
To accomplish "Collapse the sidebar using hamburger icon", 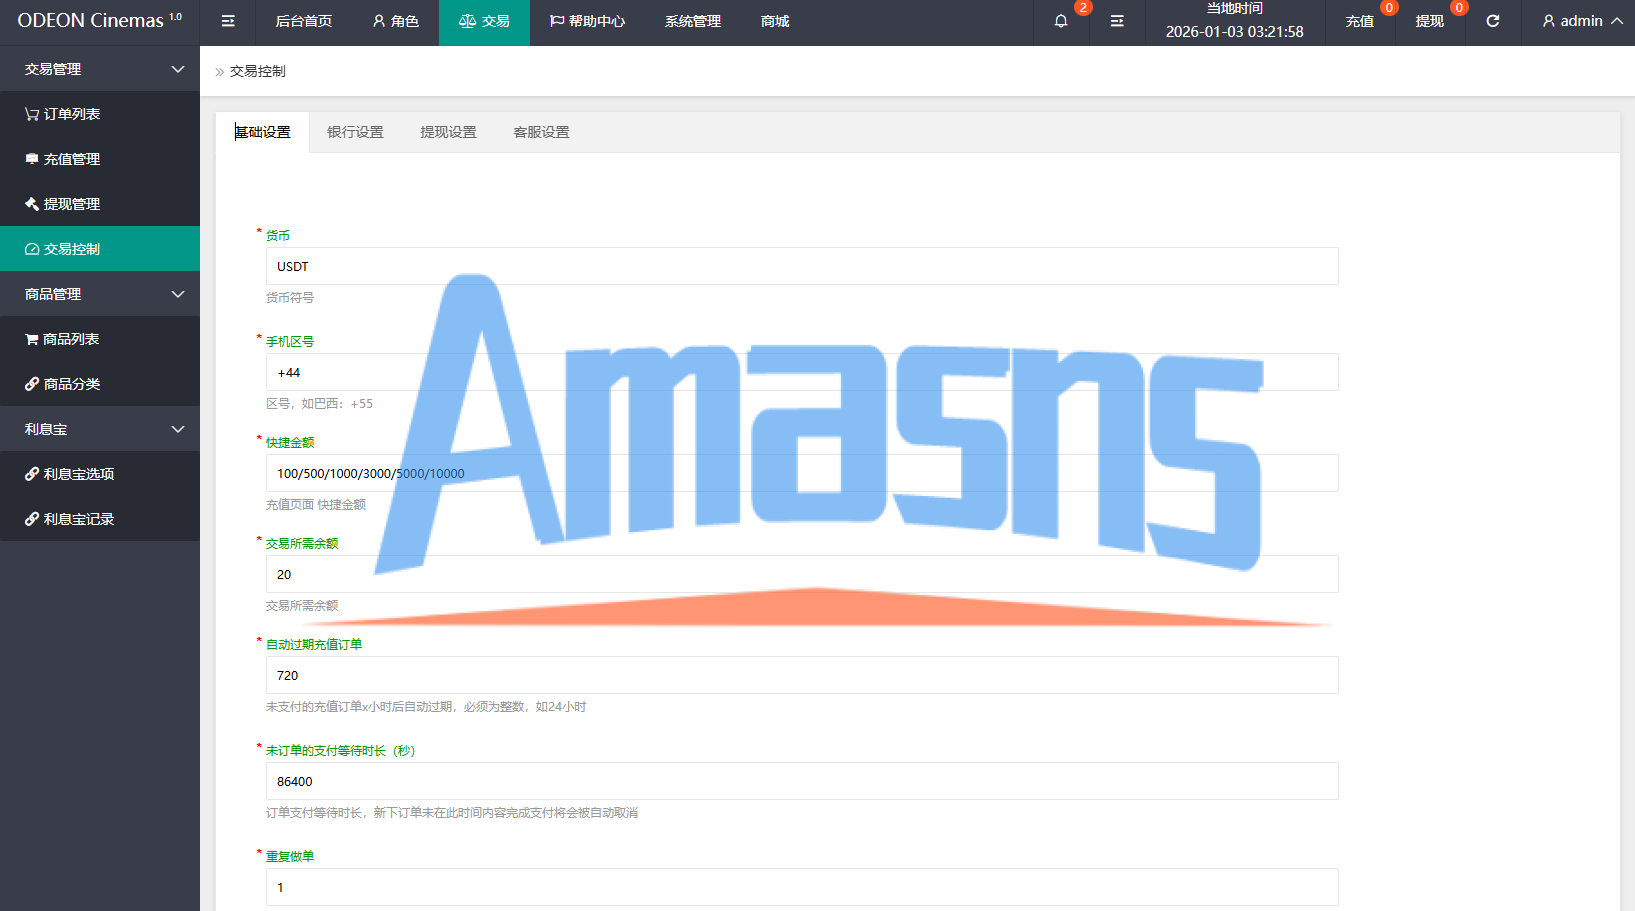I will pos(228,21).
